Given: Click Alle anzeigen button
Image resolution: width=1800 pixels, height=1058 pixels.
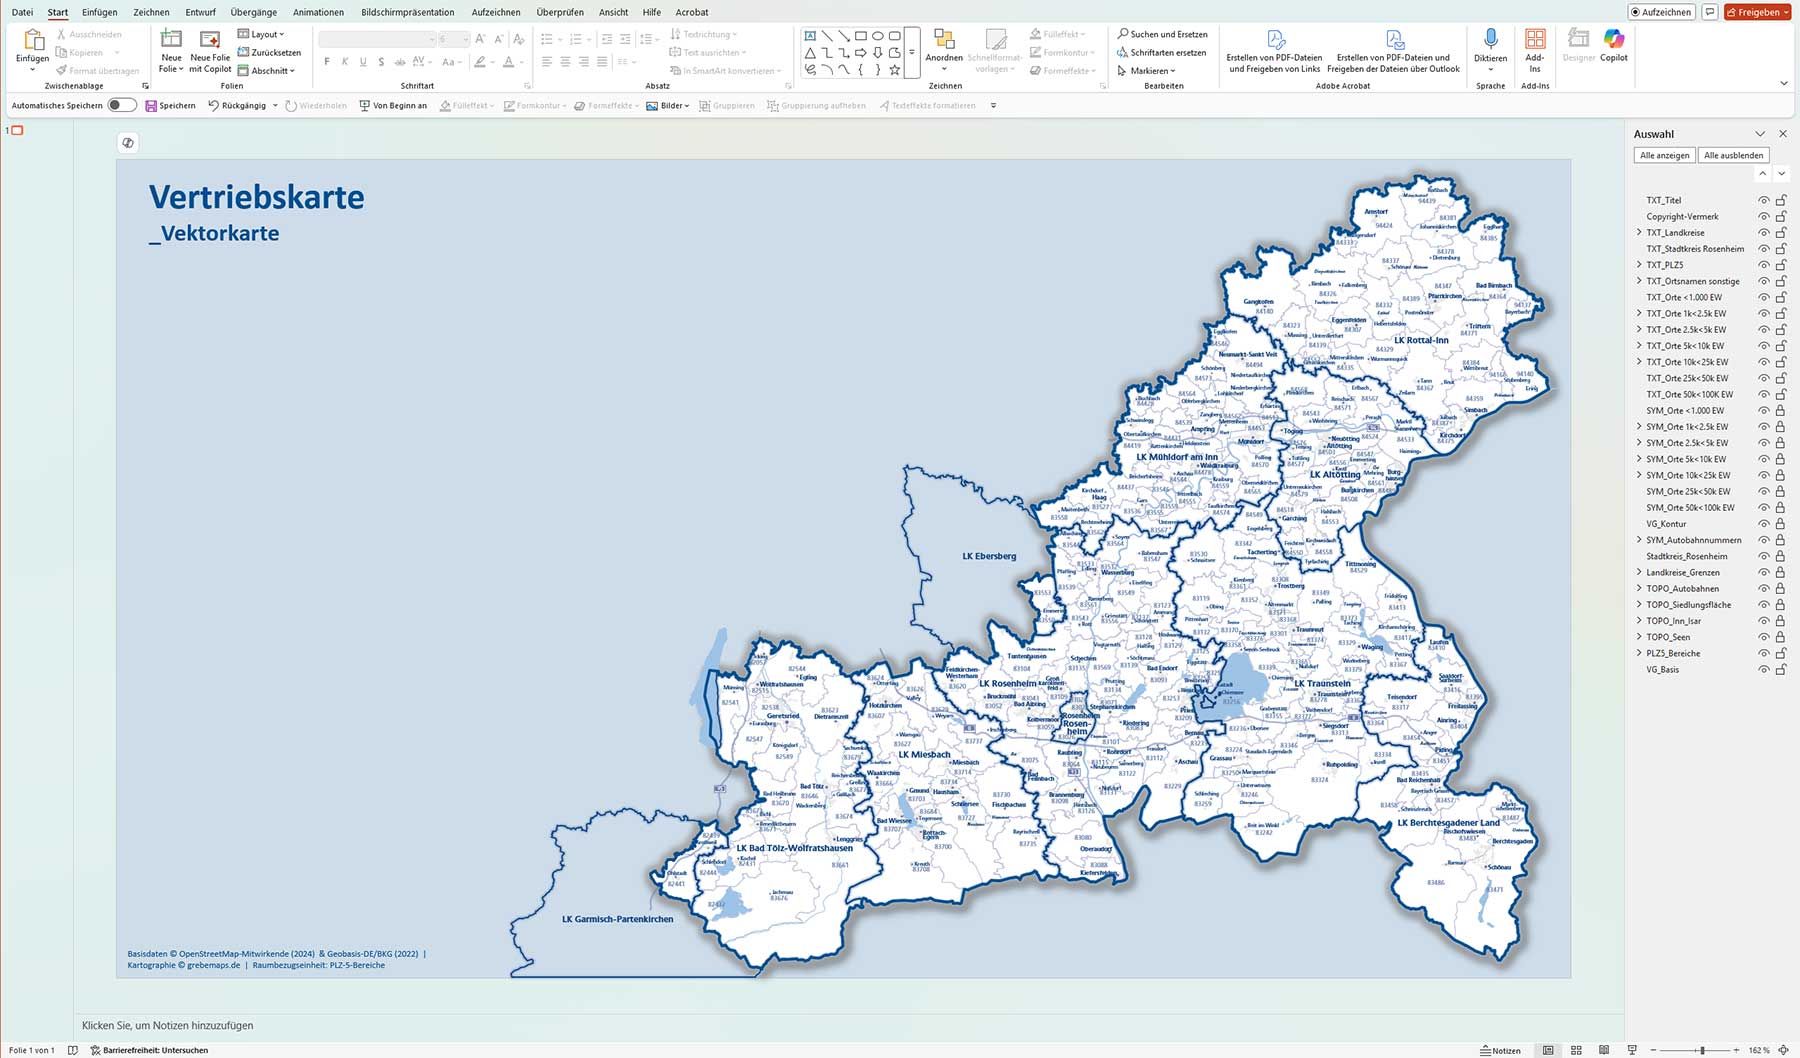Looking at the screenshot, I should click(1665, 155).
